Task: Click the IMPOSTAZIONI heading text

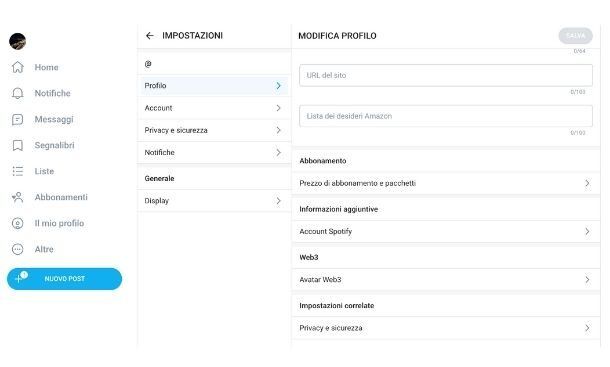Action: (x=193, y=36)
